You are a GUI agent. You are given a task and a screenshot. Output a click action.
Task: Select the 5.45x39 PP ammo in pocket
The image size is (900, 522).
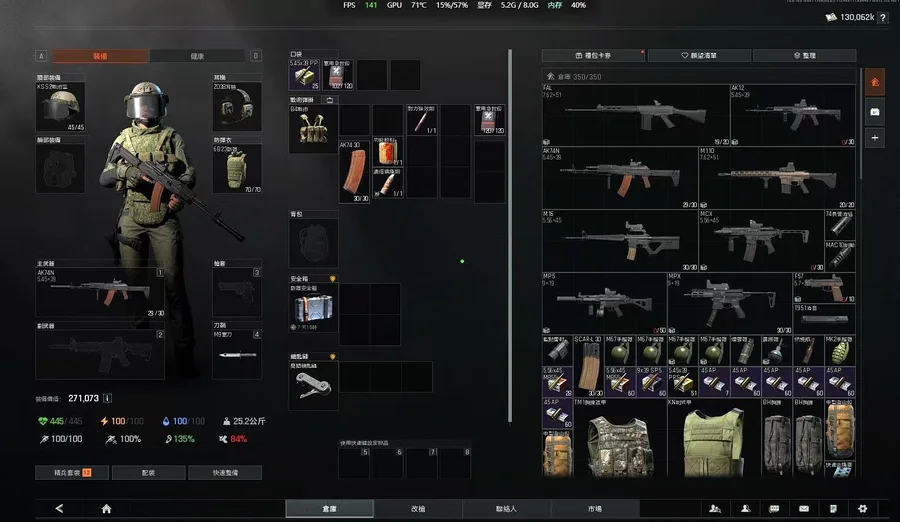point(304,75)
